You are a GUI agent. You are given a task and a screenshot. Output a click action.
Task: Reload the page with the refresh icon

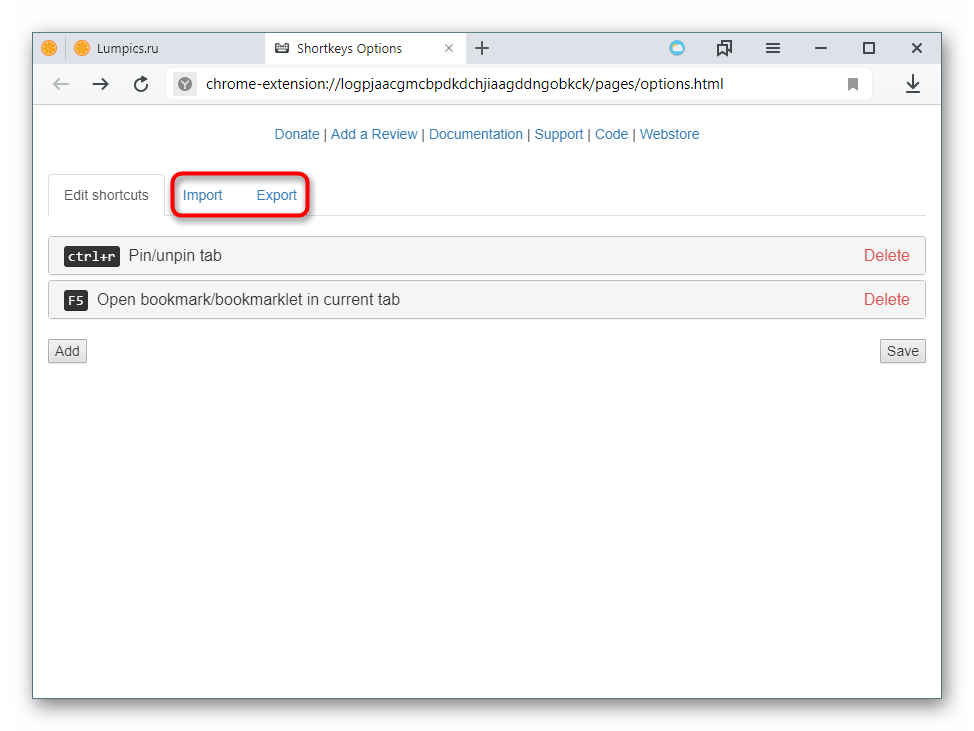pos(141,84)
